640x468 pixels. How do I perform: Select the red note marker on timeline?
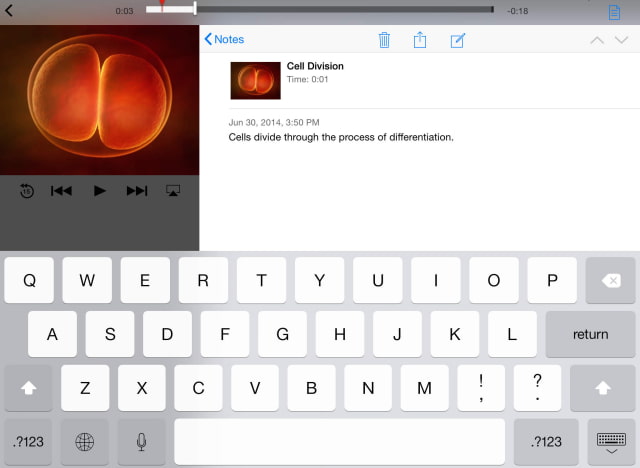pyautogui.click(x=162, y=5)
